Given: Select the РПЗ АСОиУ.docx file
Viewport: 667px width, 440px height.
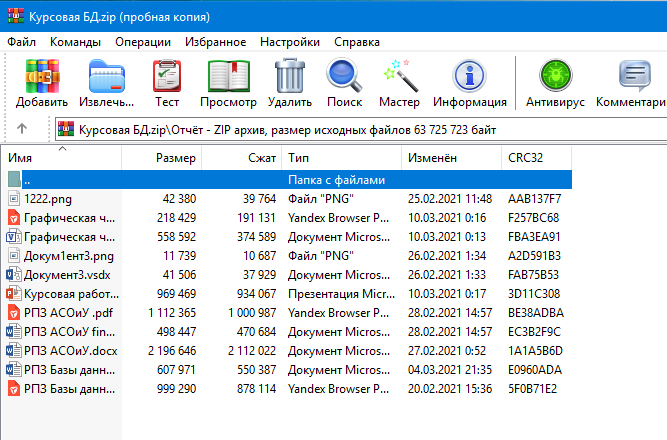Looking at the screenshot, I should 70,350.
